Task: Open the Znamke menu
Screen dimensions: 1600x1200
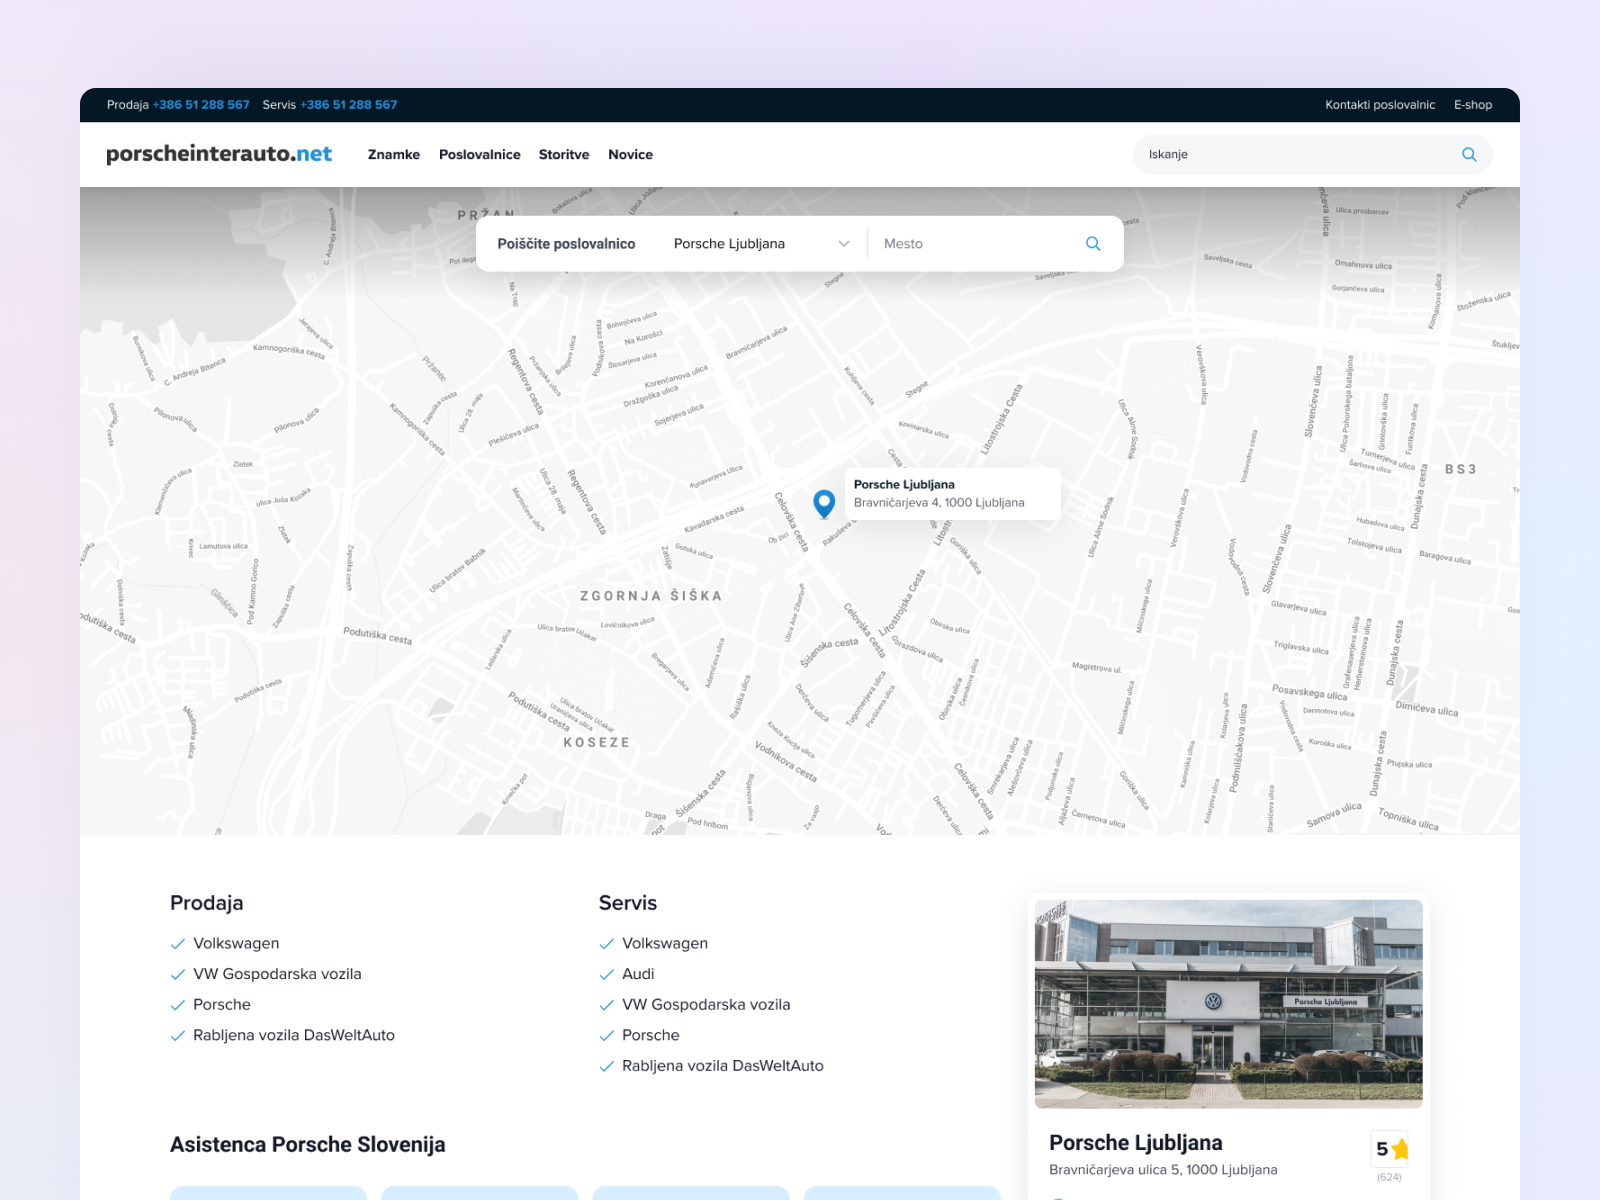Action: pos(394,154)
